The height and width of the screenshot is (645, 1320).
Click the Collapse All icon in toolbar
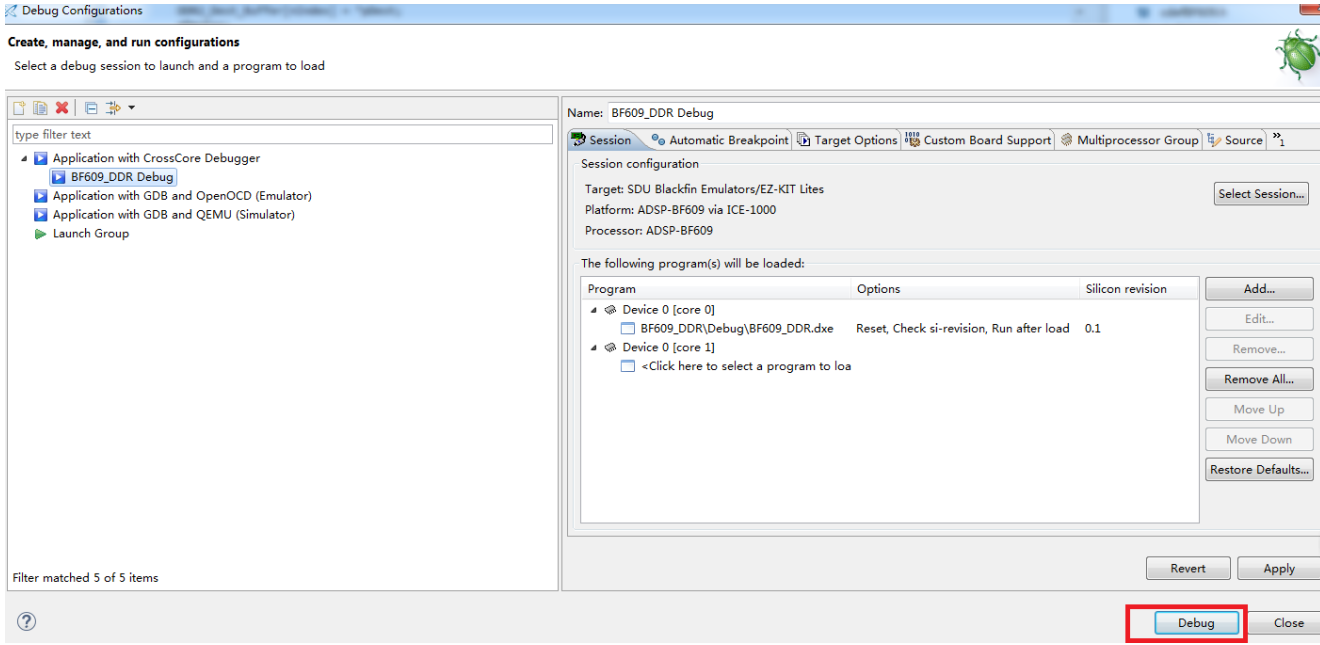(x=91, y=108)
